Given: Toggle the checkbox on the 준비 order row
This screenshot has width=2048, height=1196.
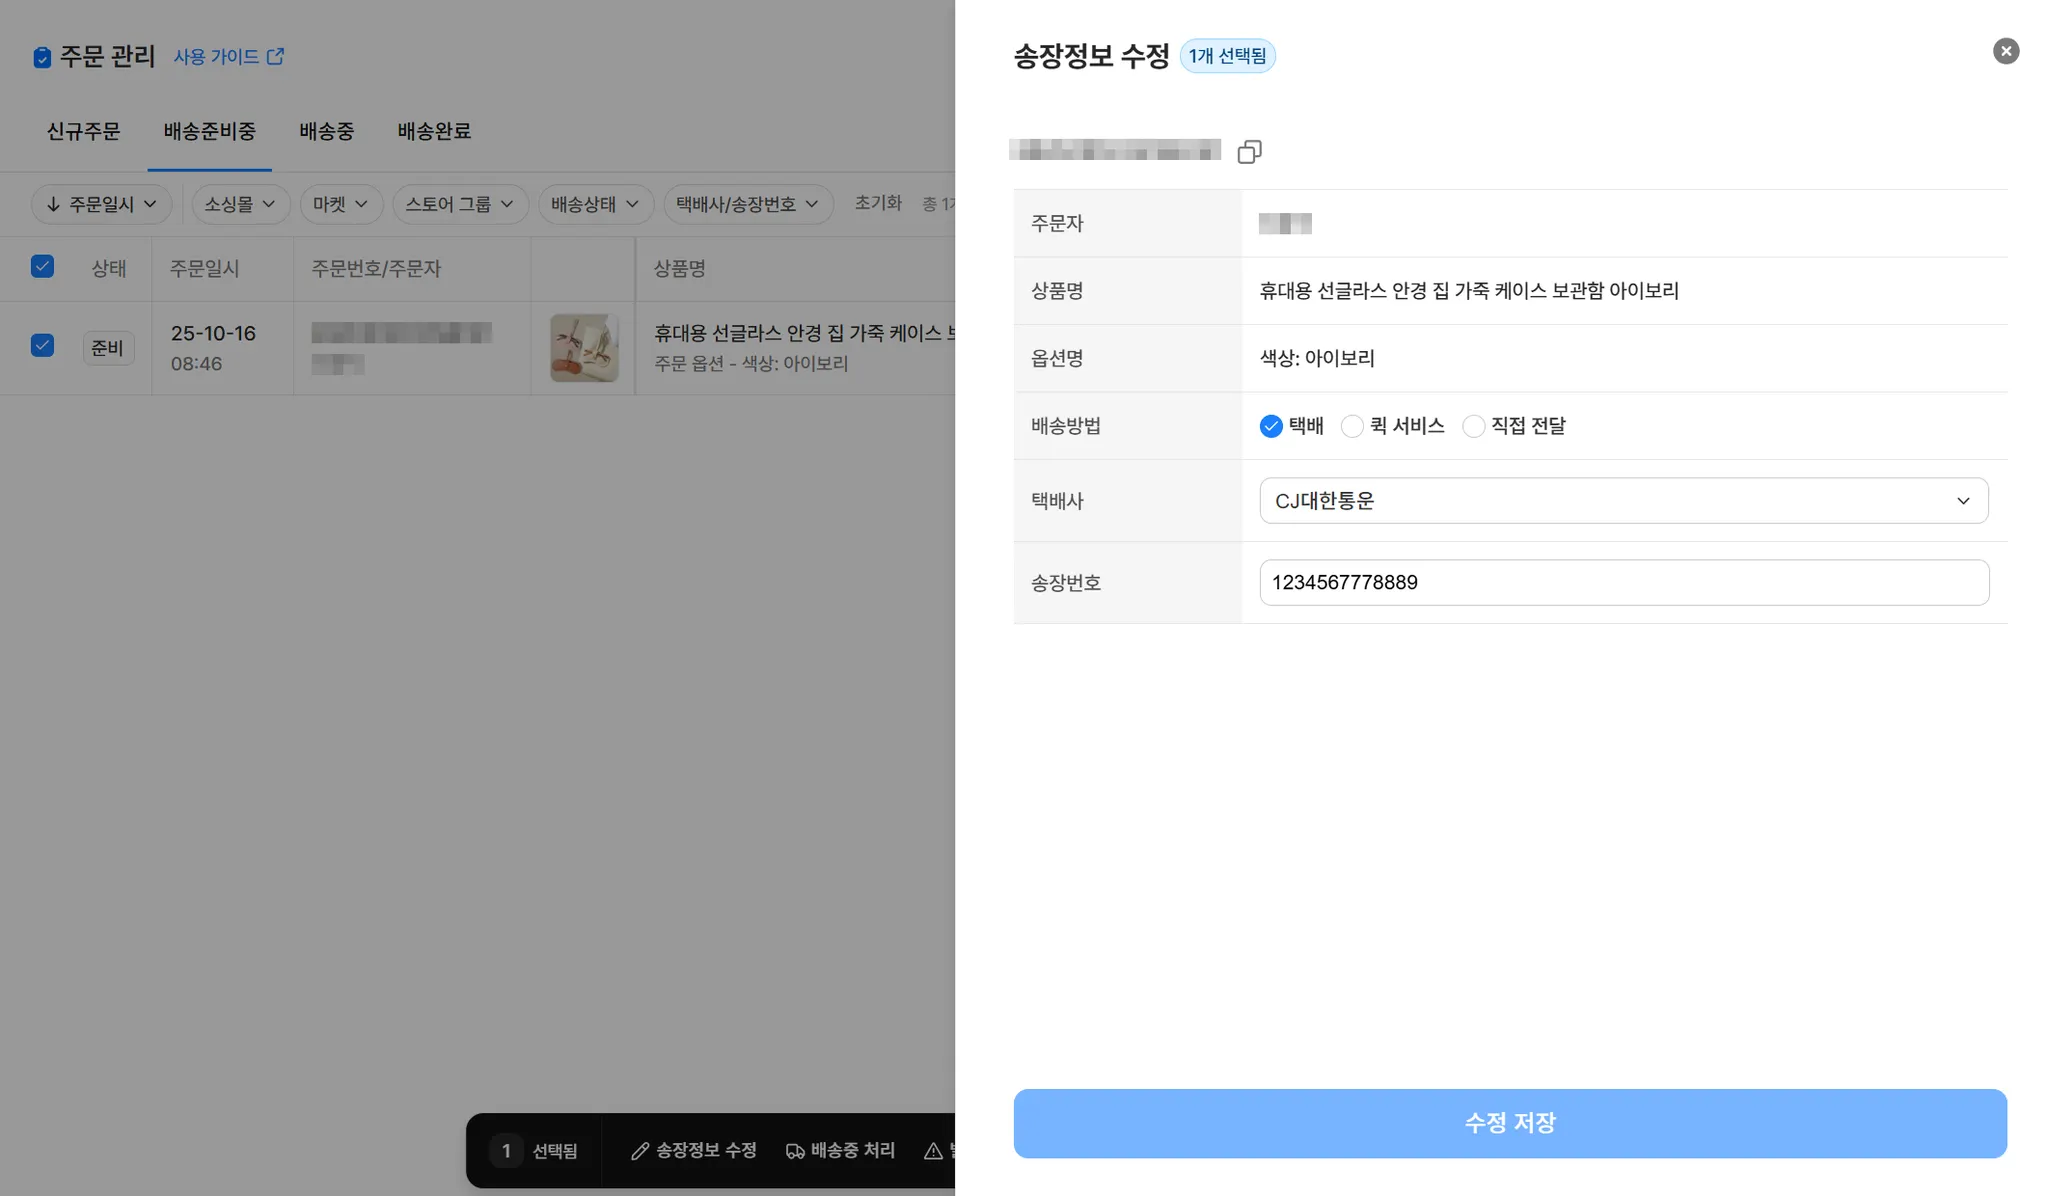Looking at the screenshot, I should pyautogui.click(x=42, y=345).
